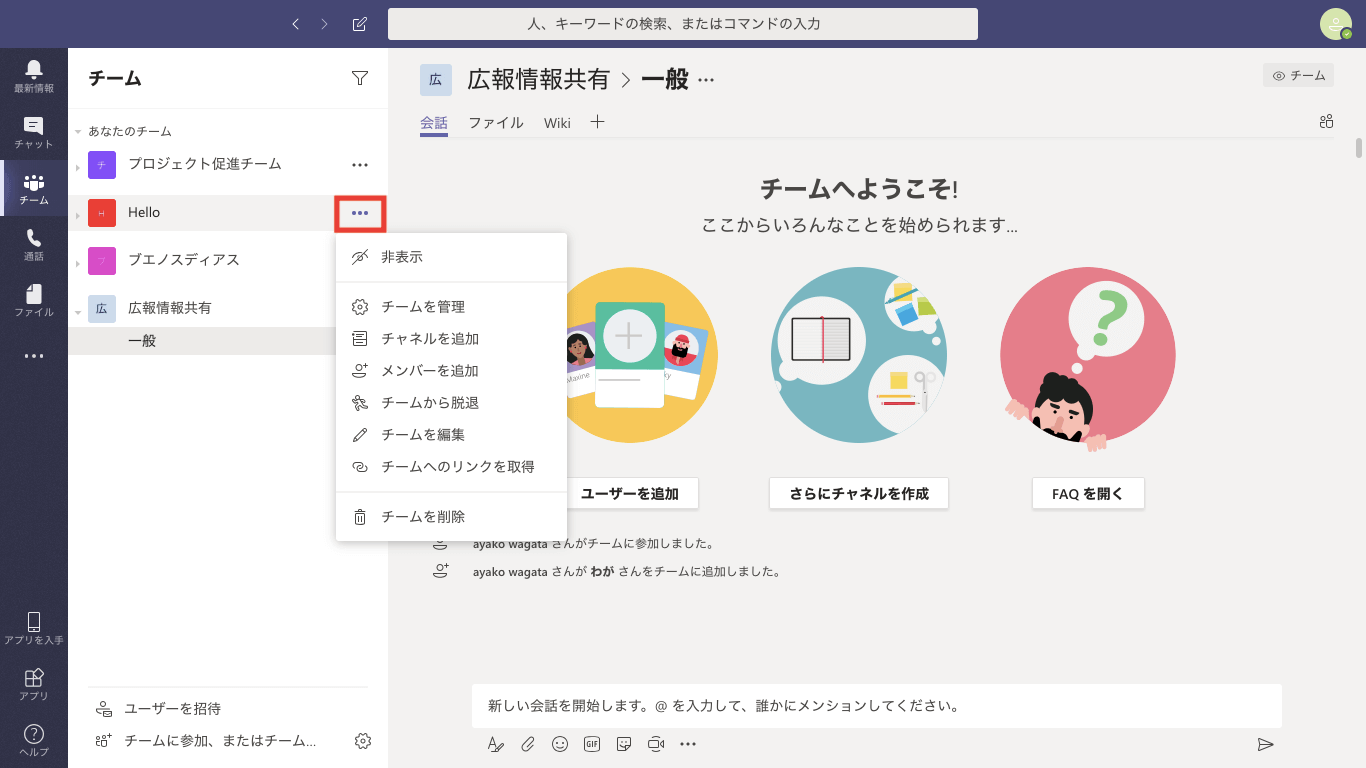Click the send message arrow icon

[1265, 744]
